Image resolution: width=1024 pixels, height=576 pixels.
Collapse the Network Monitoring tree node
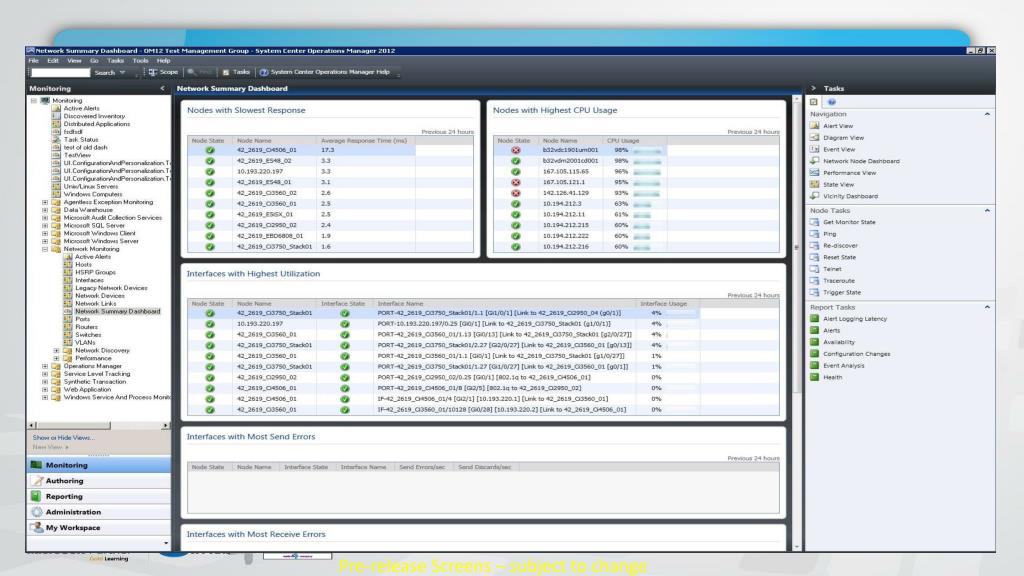[x=45, y=249]
